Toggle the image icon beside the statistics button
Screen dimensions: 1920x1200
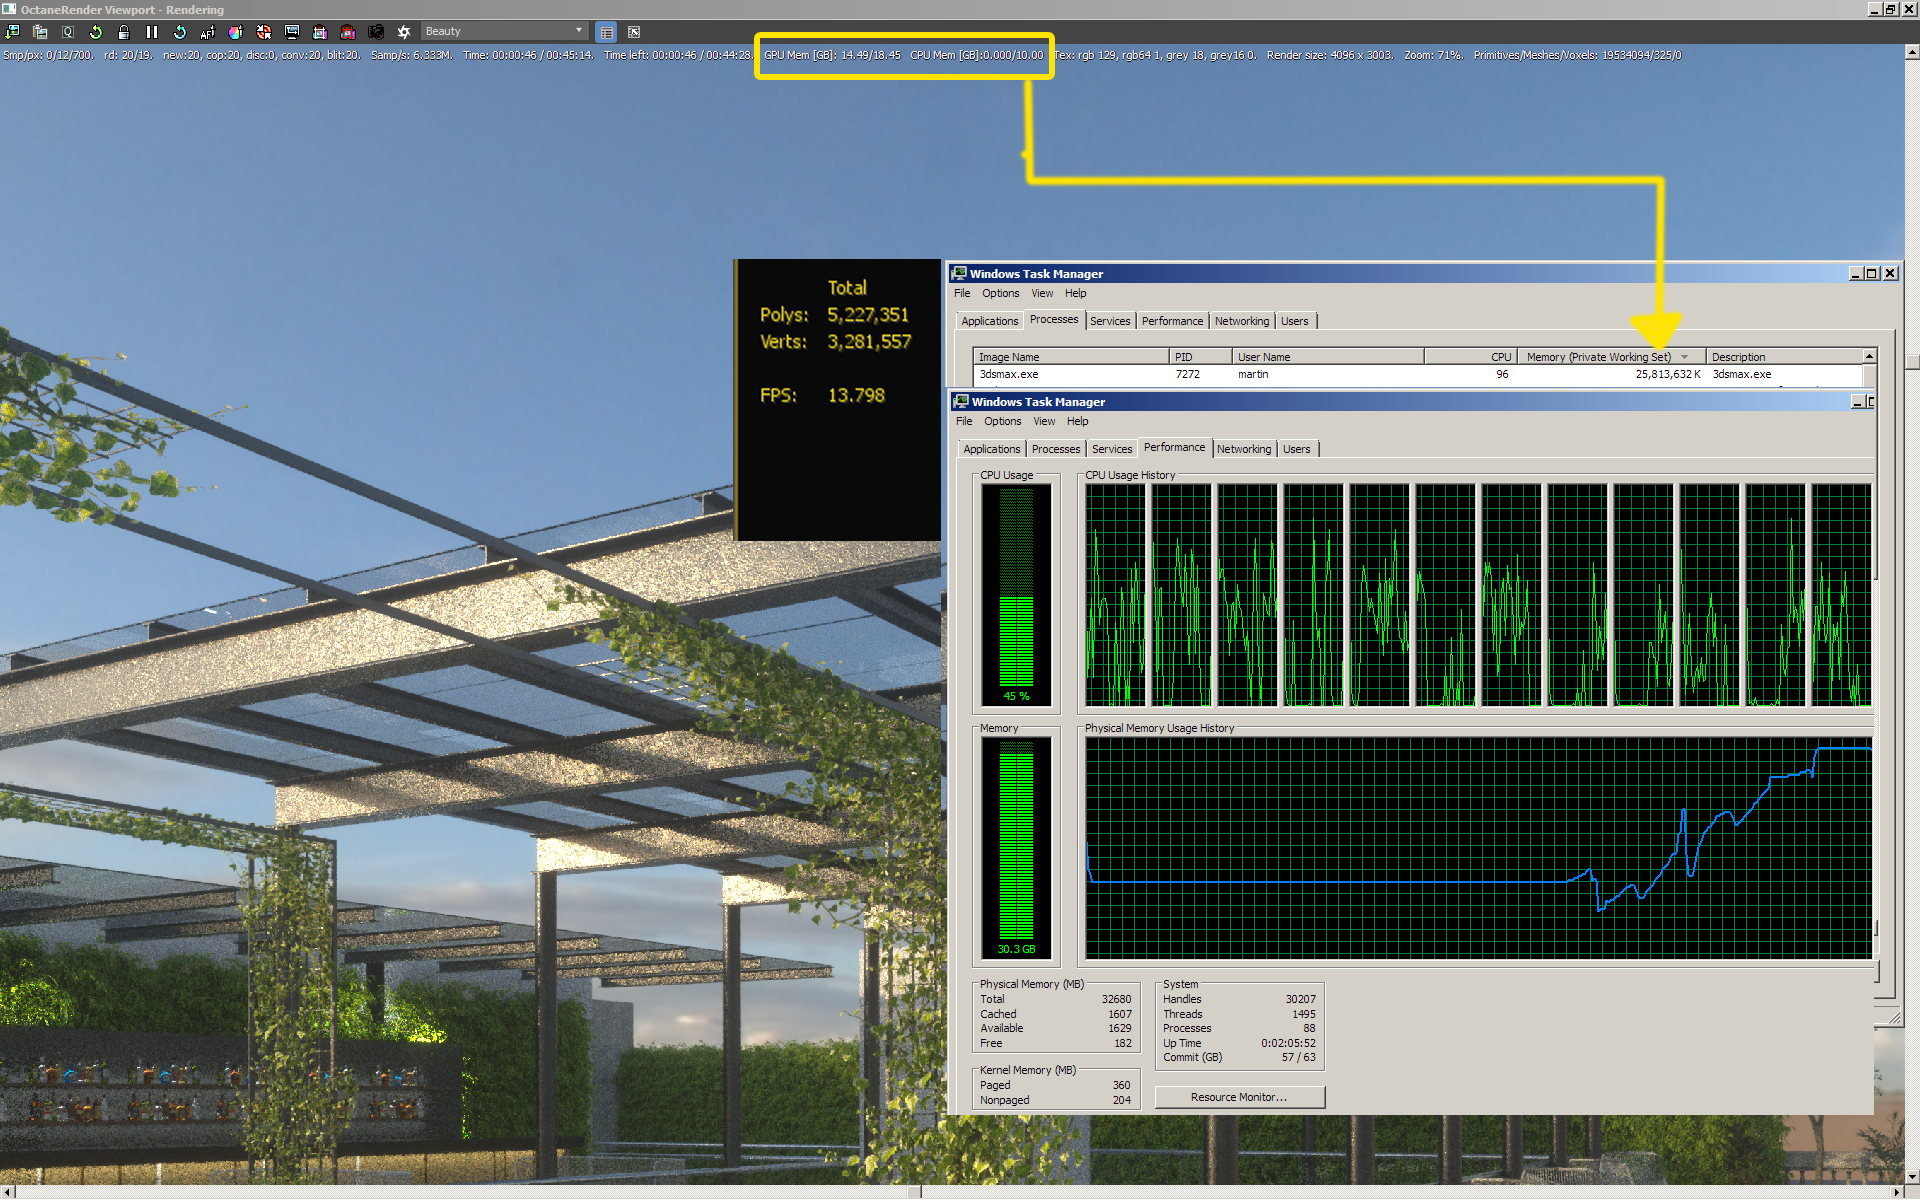pos(634,32)
